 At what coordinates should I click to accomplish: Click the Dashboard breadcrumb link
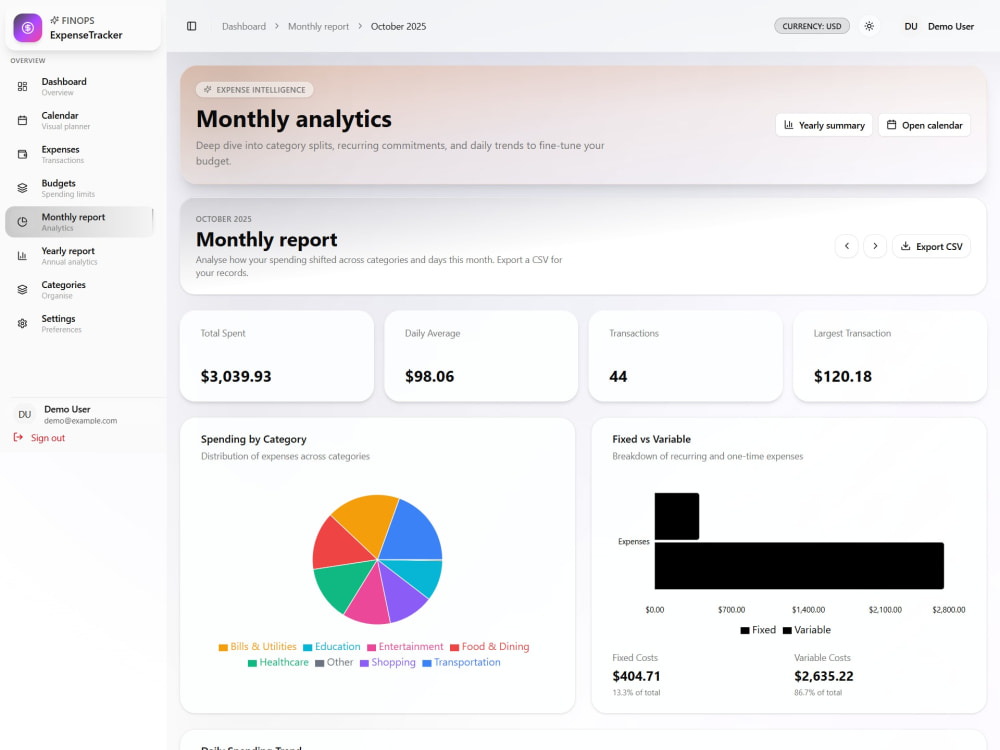coord(244,26)
